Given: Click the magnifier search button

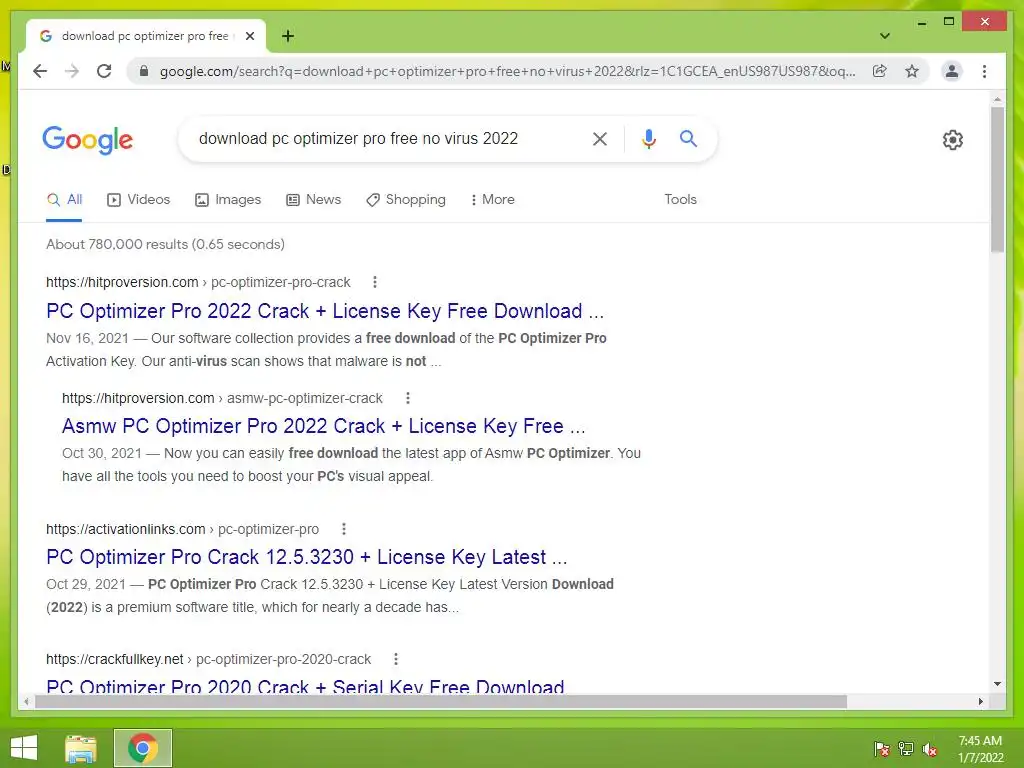Looking at the screenshot, I should [x=688, y=138].
